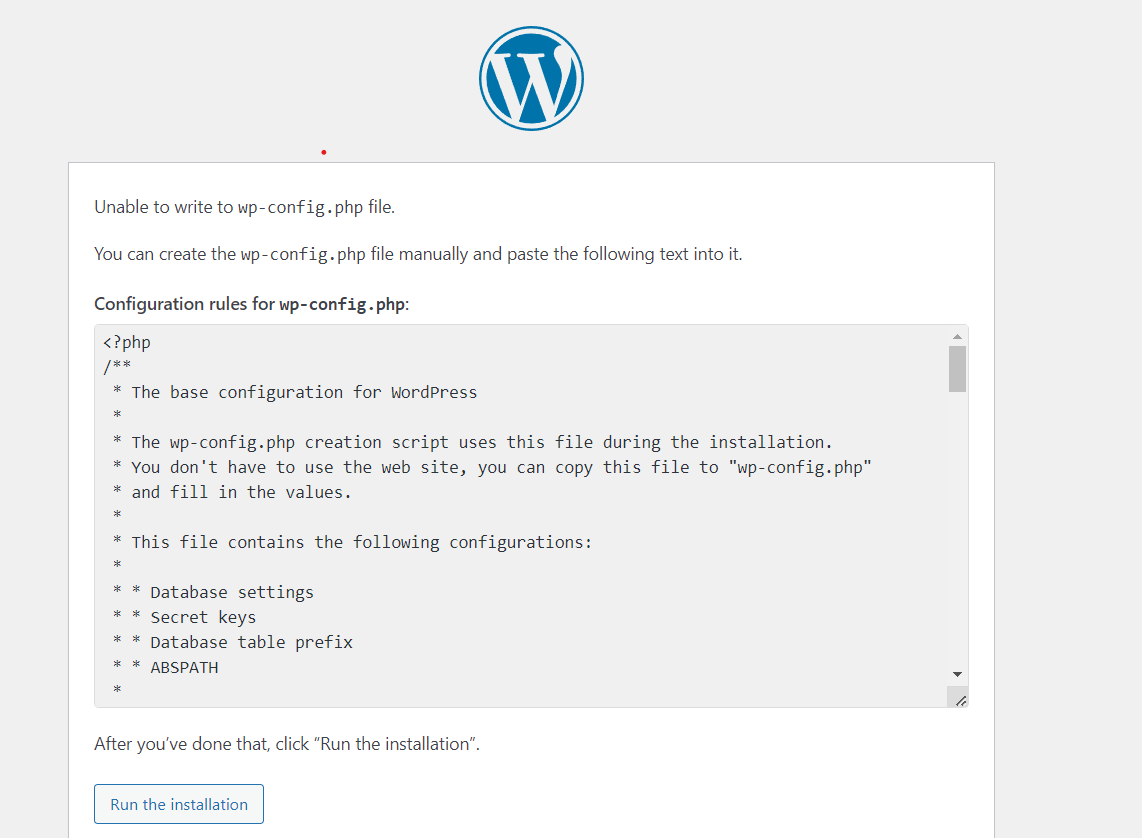Screen dimensions: 1142x838
Task: Click 'The wp-config.php creation script' line
Action: 472,443
